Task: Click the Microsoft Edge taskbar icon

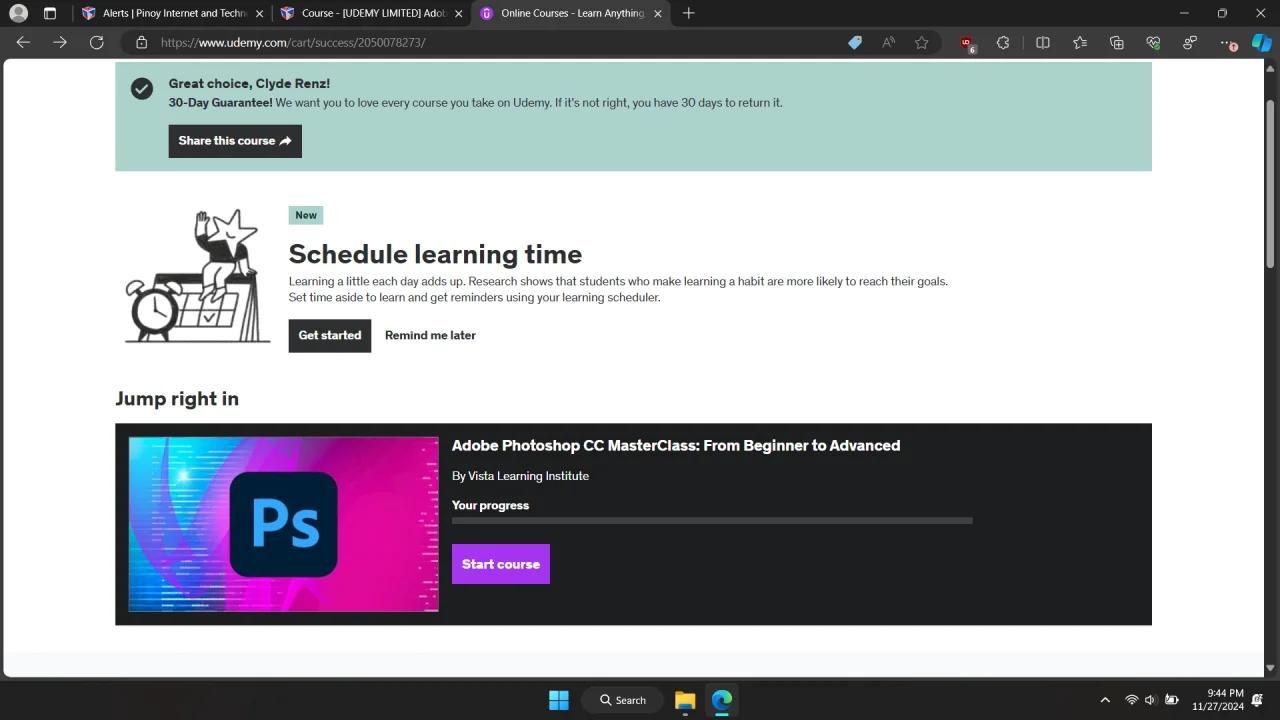Action: coord(722,700)
